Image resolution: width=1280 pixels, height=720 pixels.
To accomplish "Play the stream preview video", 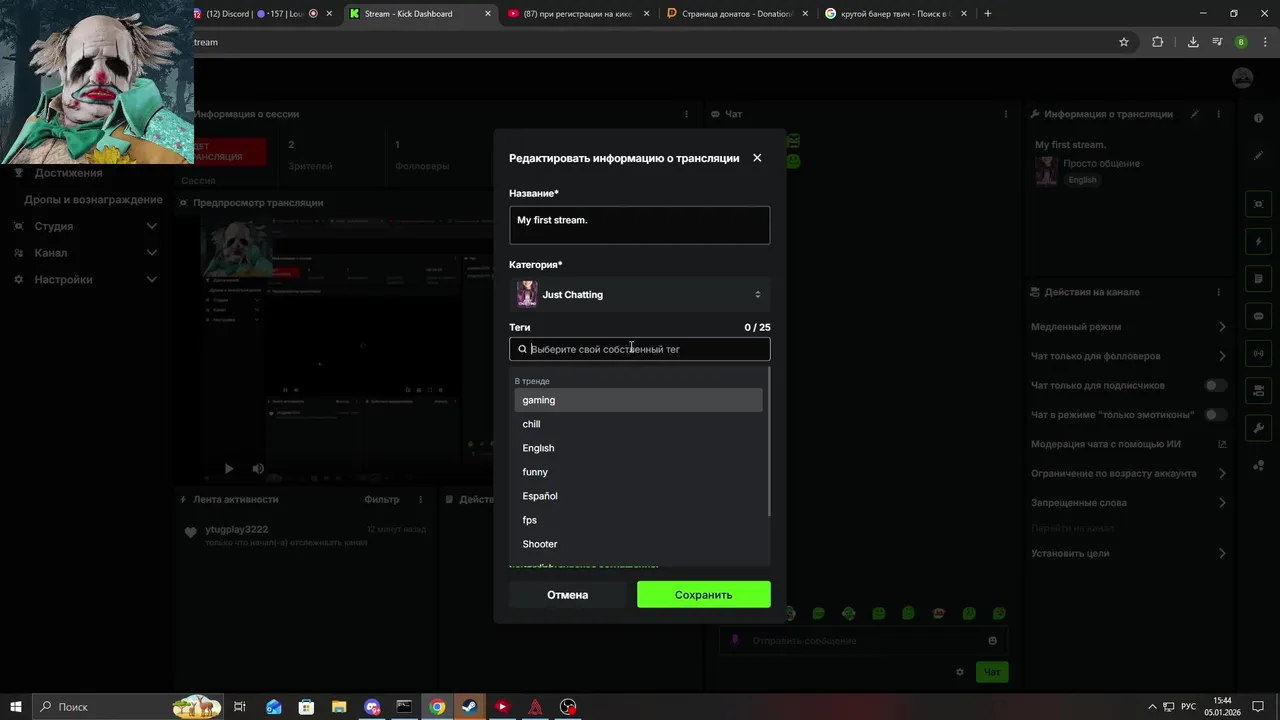I will (228, 468).
